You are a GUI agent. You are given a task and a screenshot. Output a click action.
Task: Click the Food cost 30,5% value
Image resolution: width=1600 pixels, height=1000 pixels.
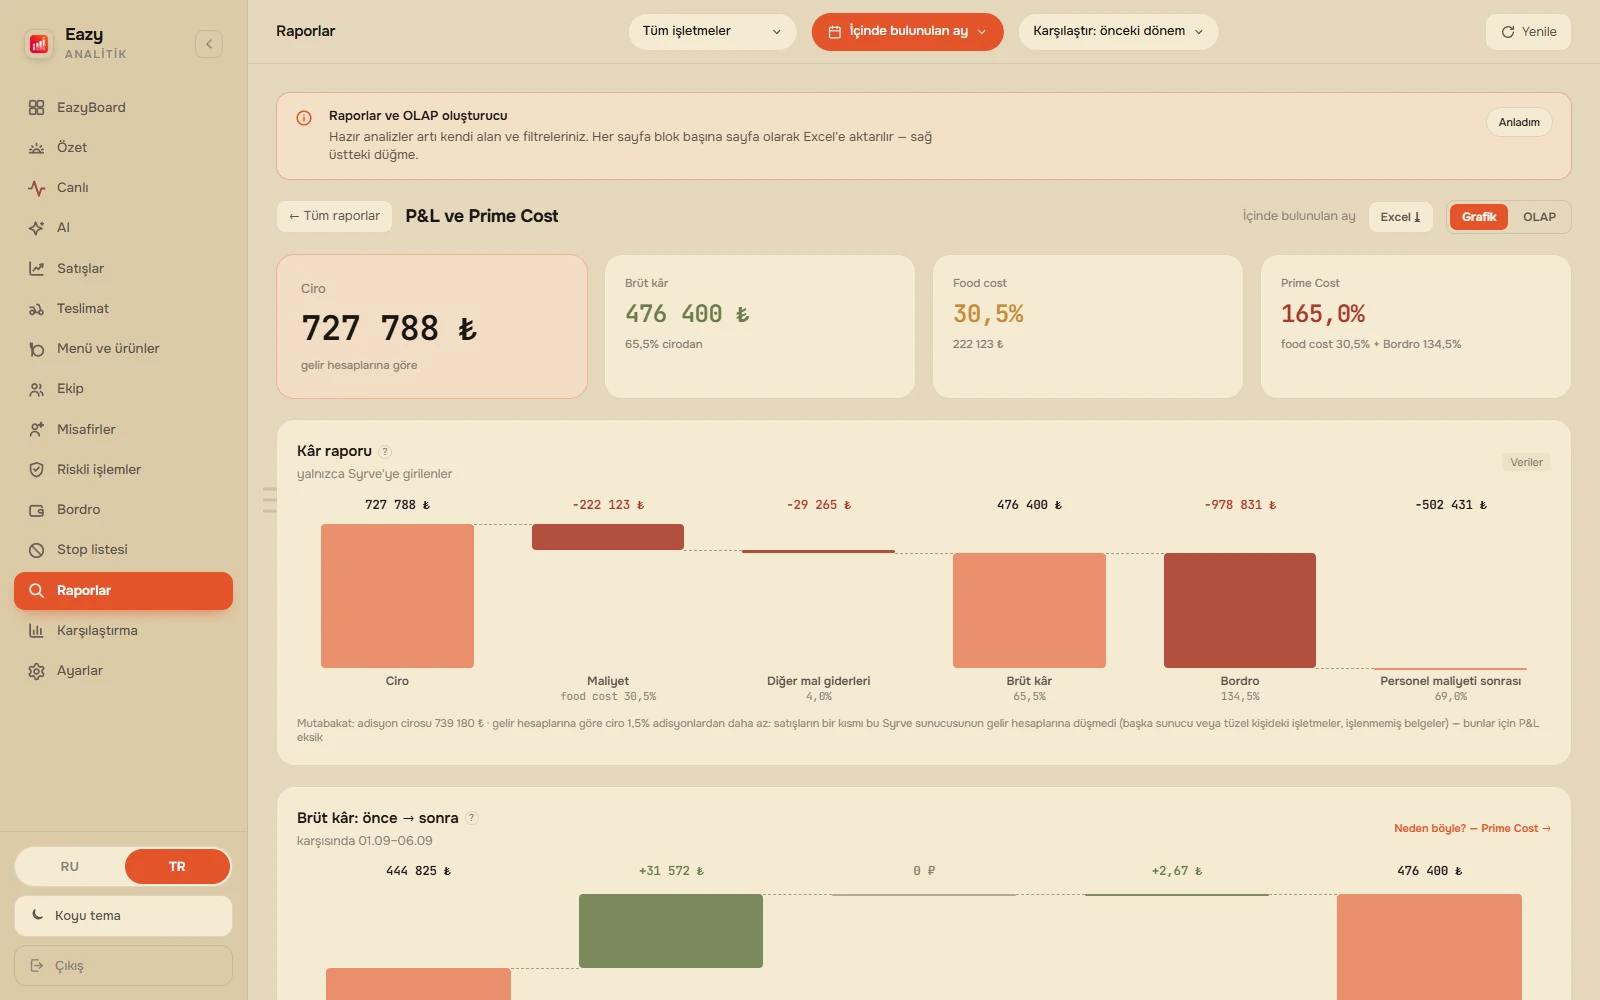pyautogui.click(x=988, y=314)
